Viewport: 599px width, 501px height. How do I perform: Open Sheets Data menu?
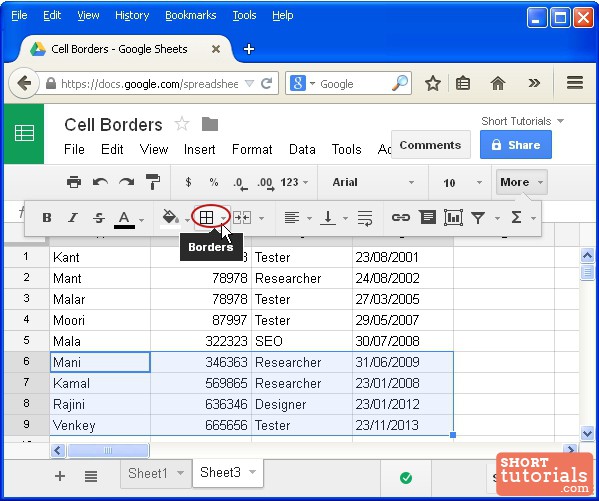pos(302,149)
